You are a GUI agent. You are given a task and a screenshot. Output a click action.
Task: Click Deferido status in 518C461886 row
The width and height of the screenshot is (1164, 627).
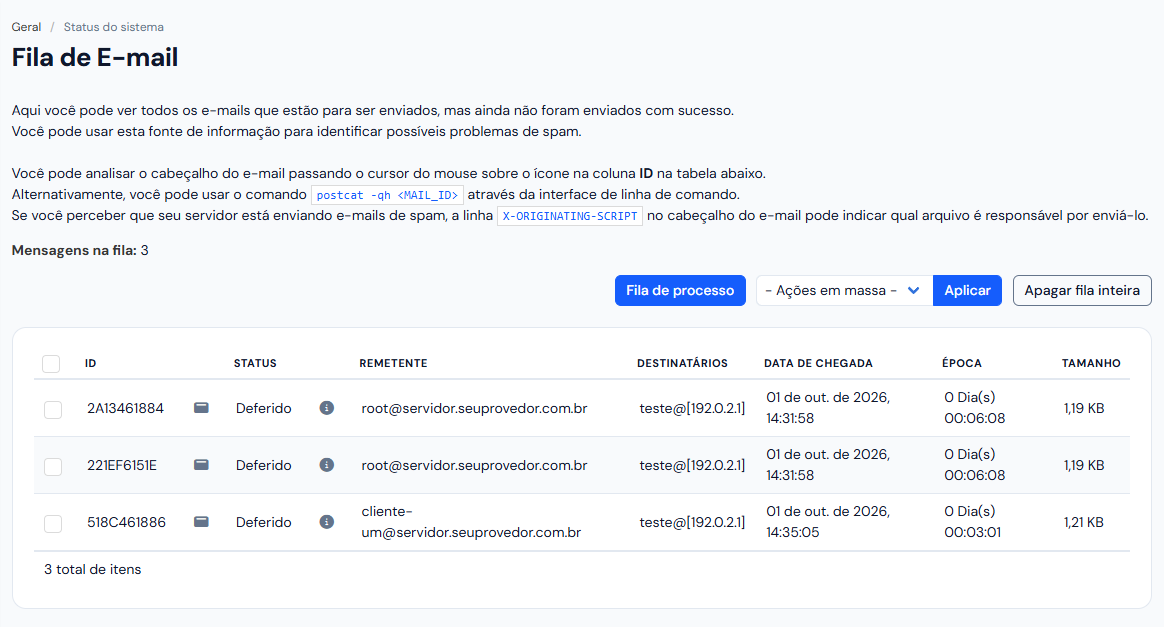coord(264,522)
